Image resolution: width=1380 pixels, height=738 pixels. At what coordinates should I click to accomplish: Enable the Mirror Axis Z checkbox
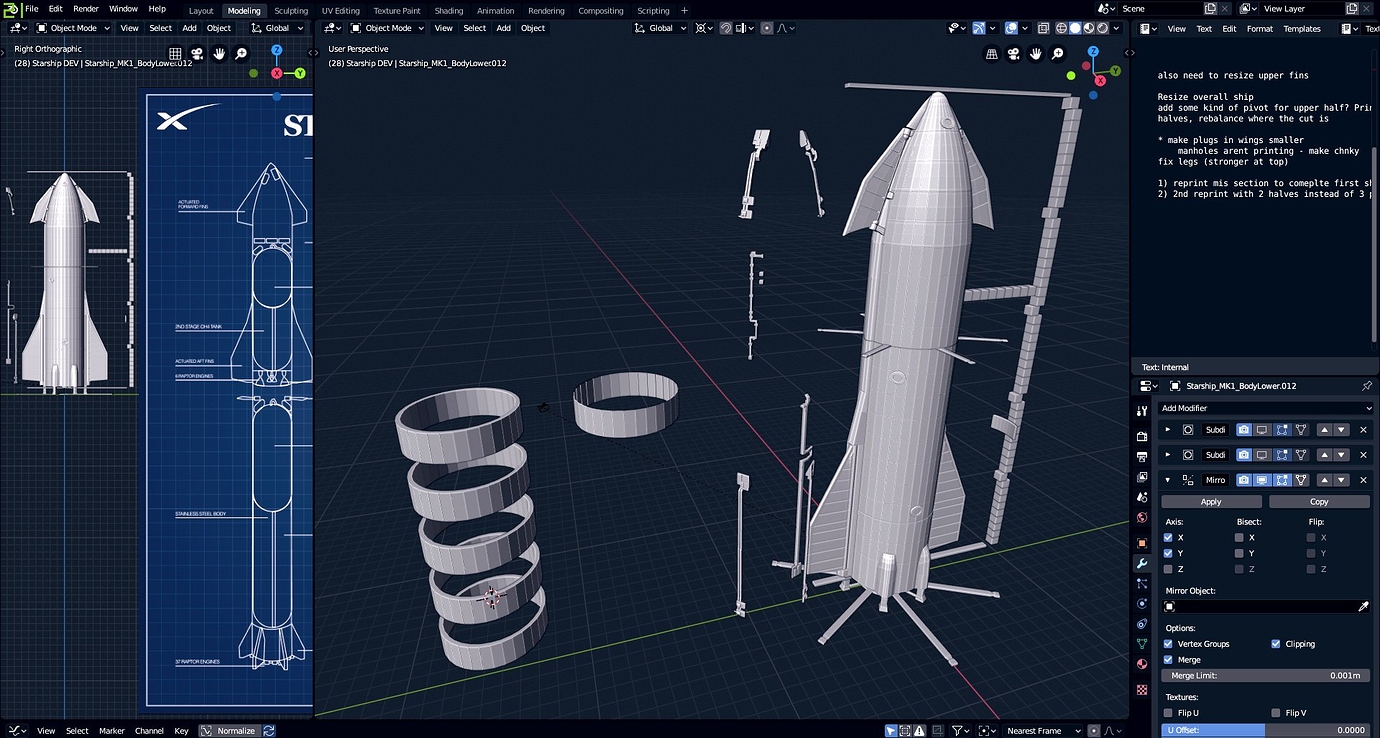(1168, 569)
